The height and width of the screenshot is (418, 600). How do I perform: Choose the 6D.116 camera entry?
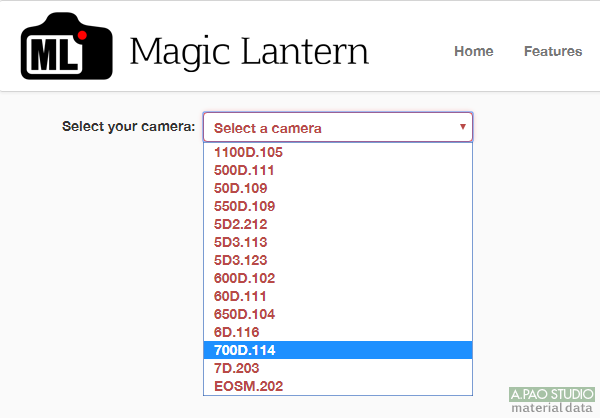coord(236,332)
